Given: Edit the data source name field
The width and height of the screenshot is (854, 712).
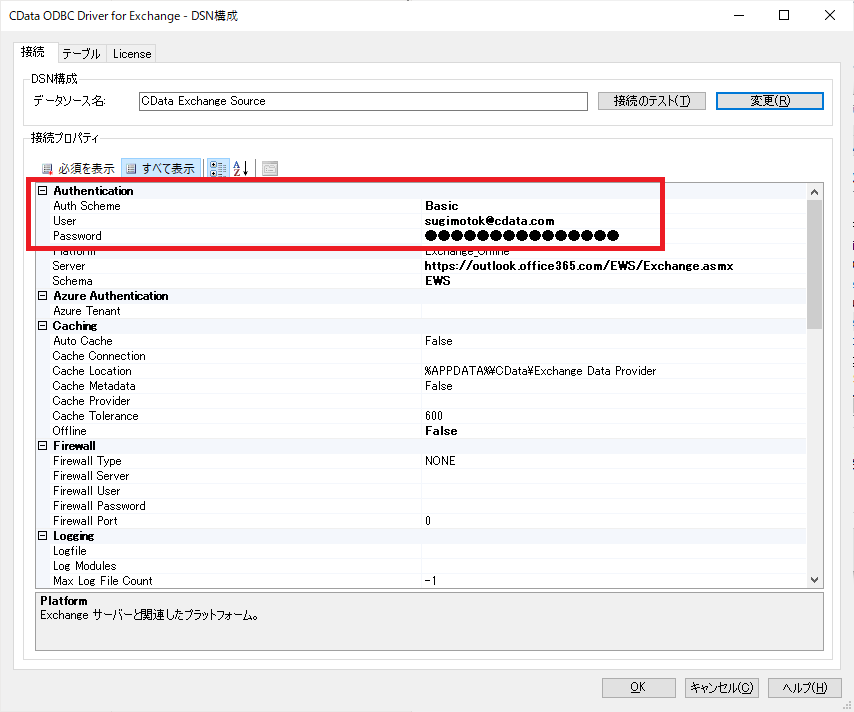Looking at the screenshot, I should pos(363,101).
